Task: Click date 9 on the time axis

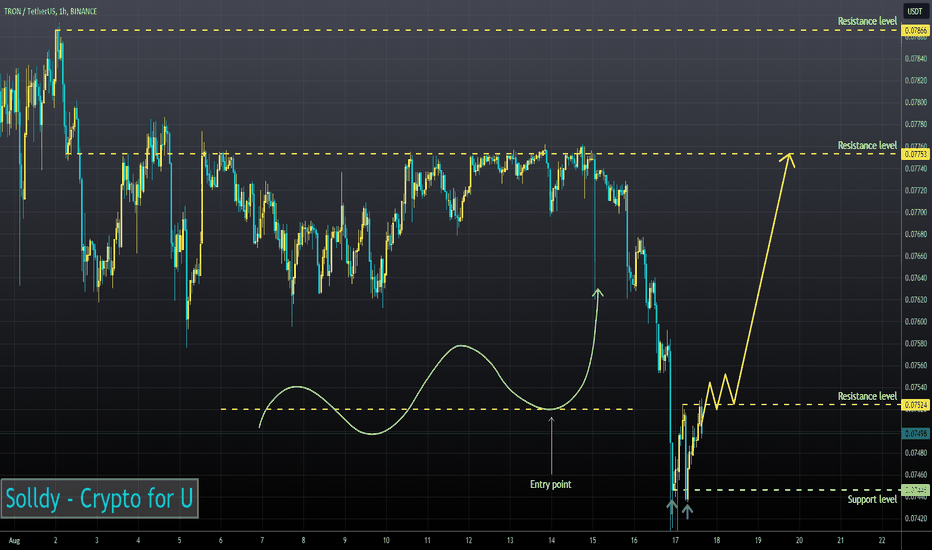Action: coord(345,540)
